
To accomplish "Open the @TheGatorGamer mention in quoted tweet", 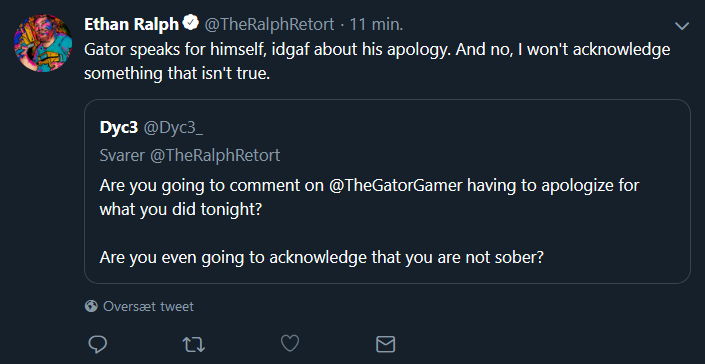I will [x=396, y=185].
